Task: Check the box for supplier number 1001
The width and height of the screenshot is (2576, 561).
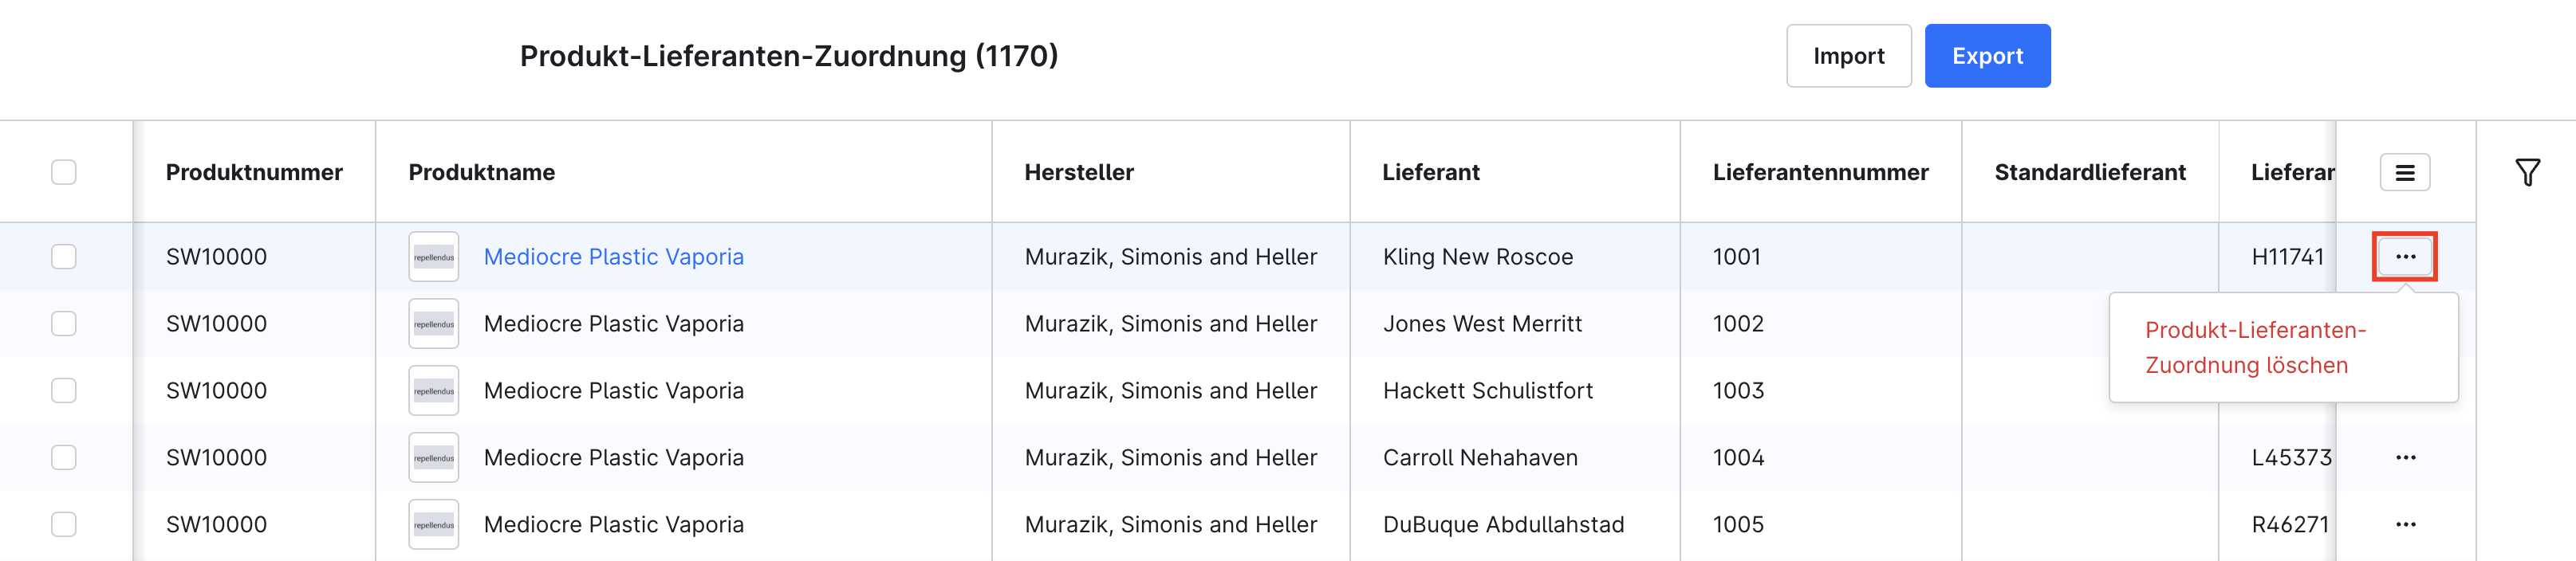Action: (64, 257)
